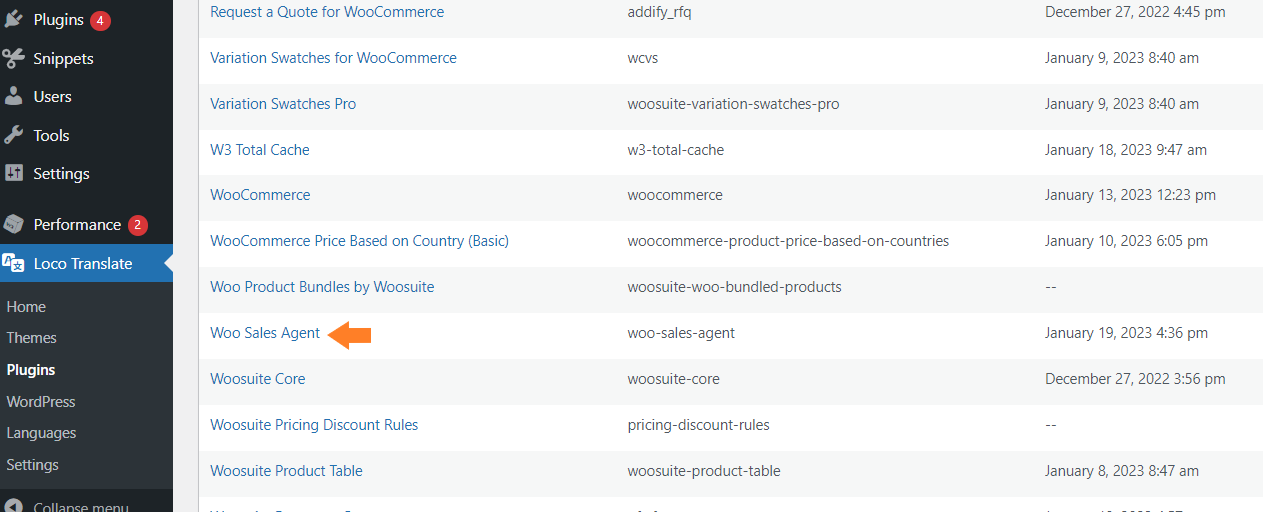Open Variation Swatches Pro link
1263x512 pixels.
(283, 104)
